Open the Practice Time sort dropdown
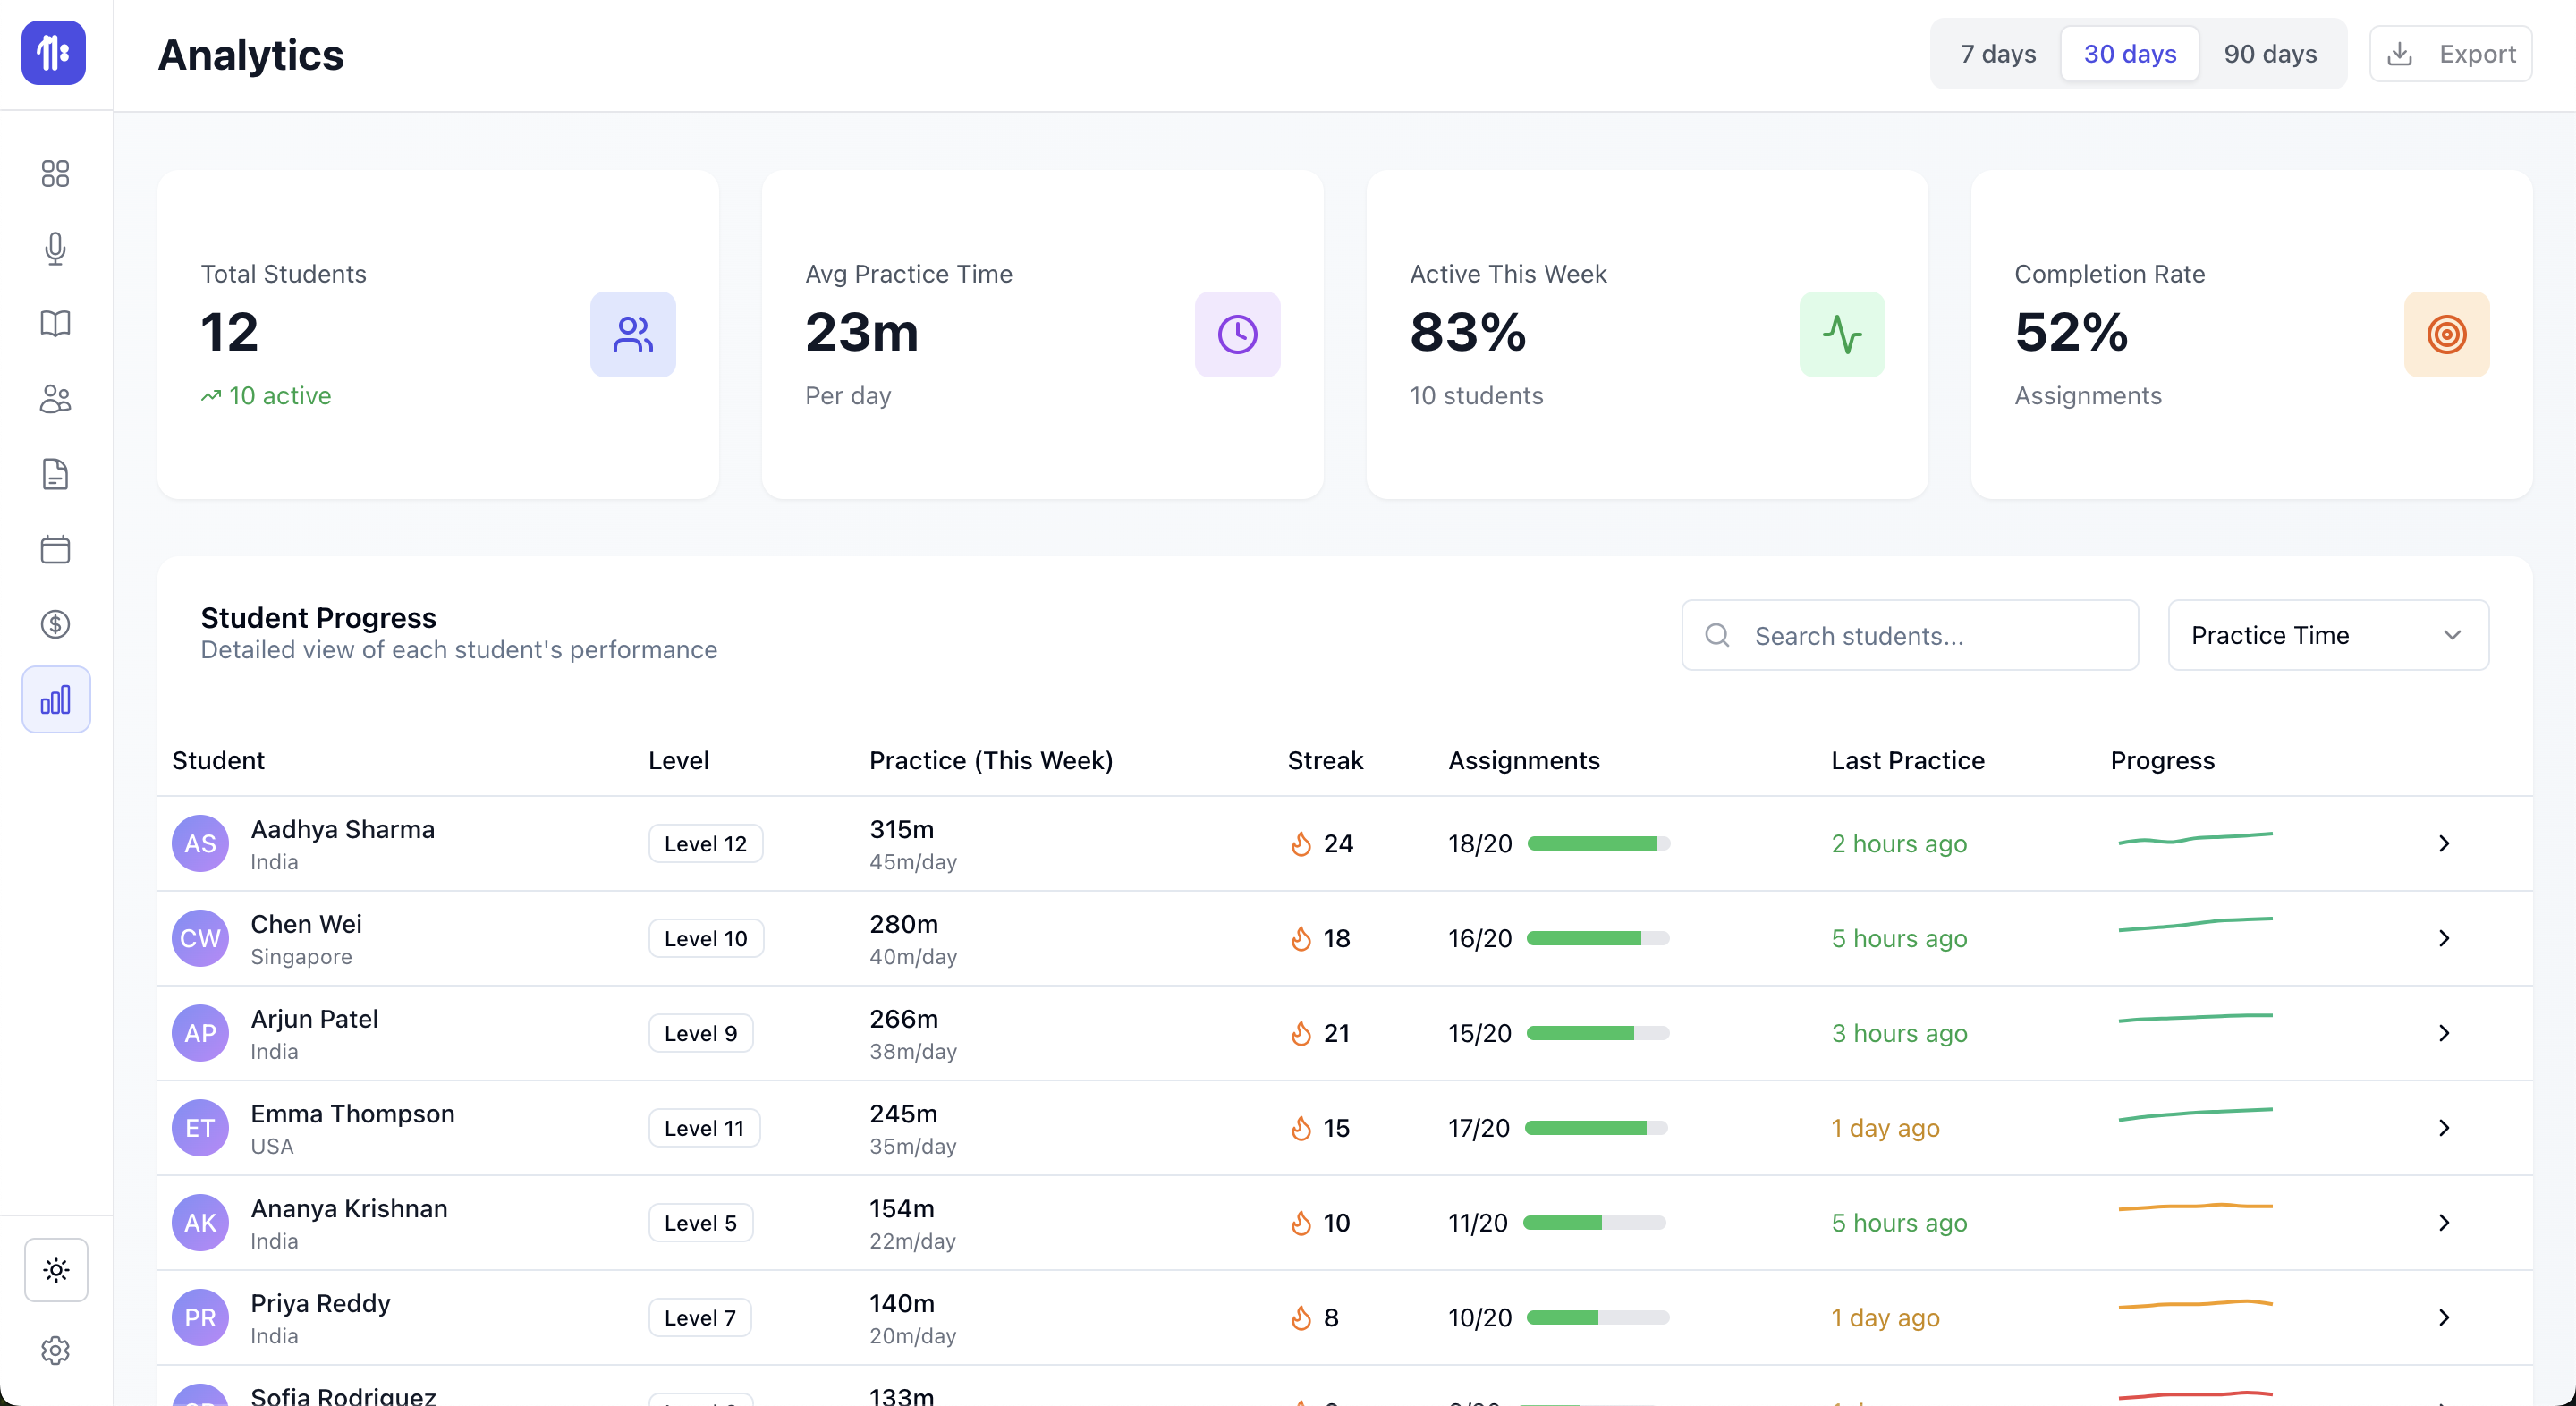 click(2328, 635)
